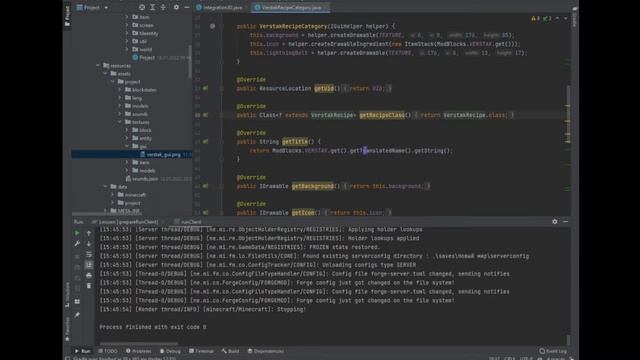This screenshot has width=640, height=360.
Task: Click the down arrow in Run console
Action: coord(89,244)
